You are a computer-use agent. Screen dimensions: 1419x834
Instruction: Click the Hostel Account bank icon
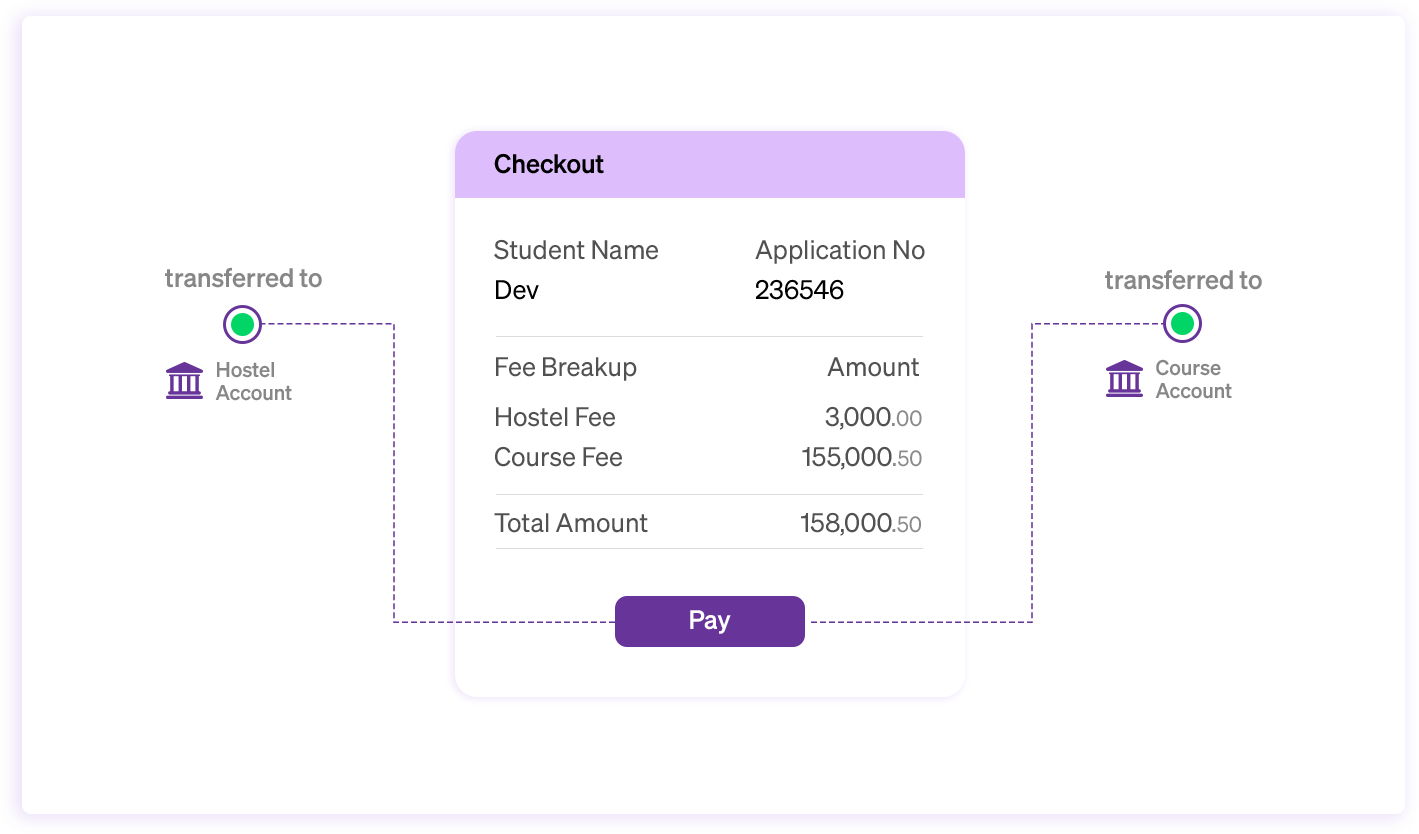pos(184,381)
